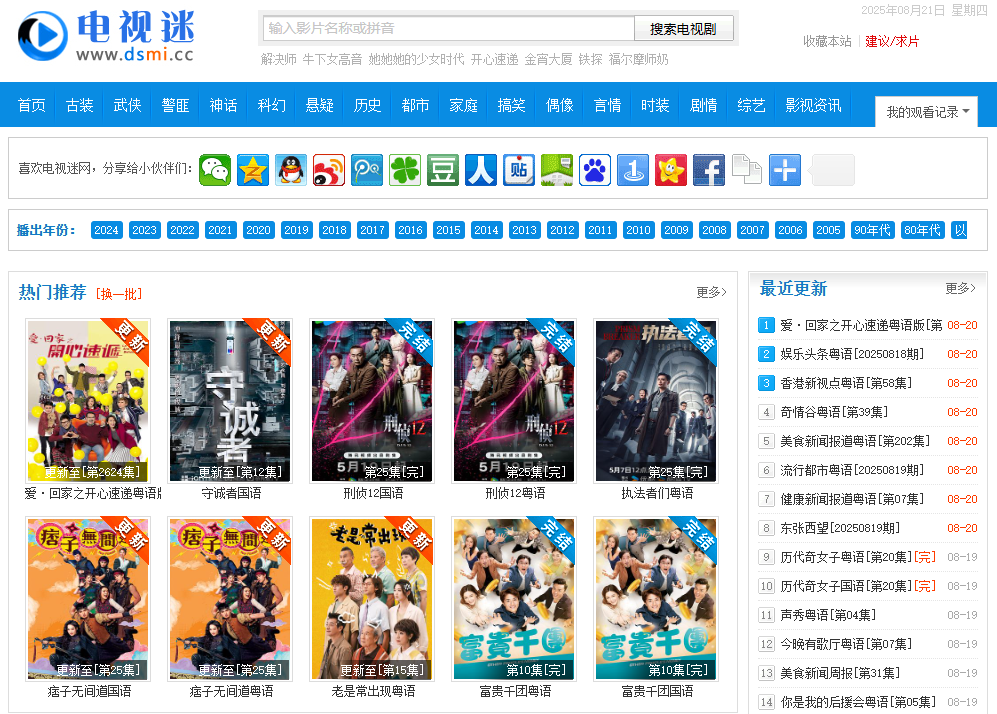Screen dimensions: 997x714
Task: Open the 我的观看记录 dropdown
Action: (926, 112)
